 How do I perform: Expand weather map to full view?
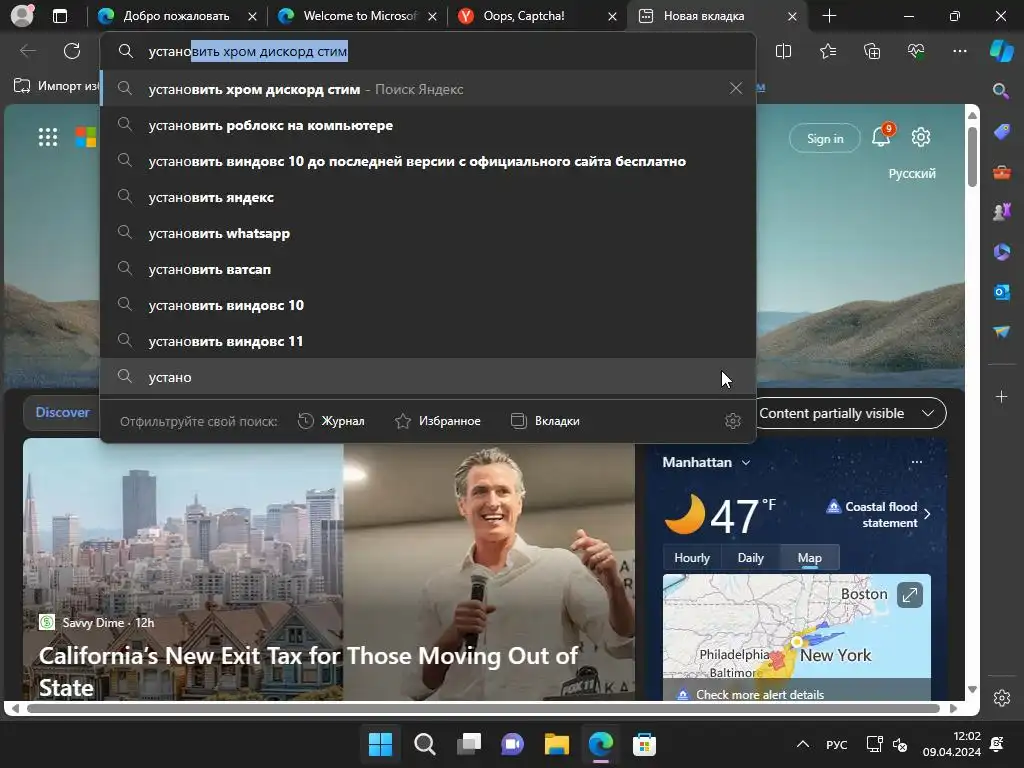909,595
